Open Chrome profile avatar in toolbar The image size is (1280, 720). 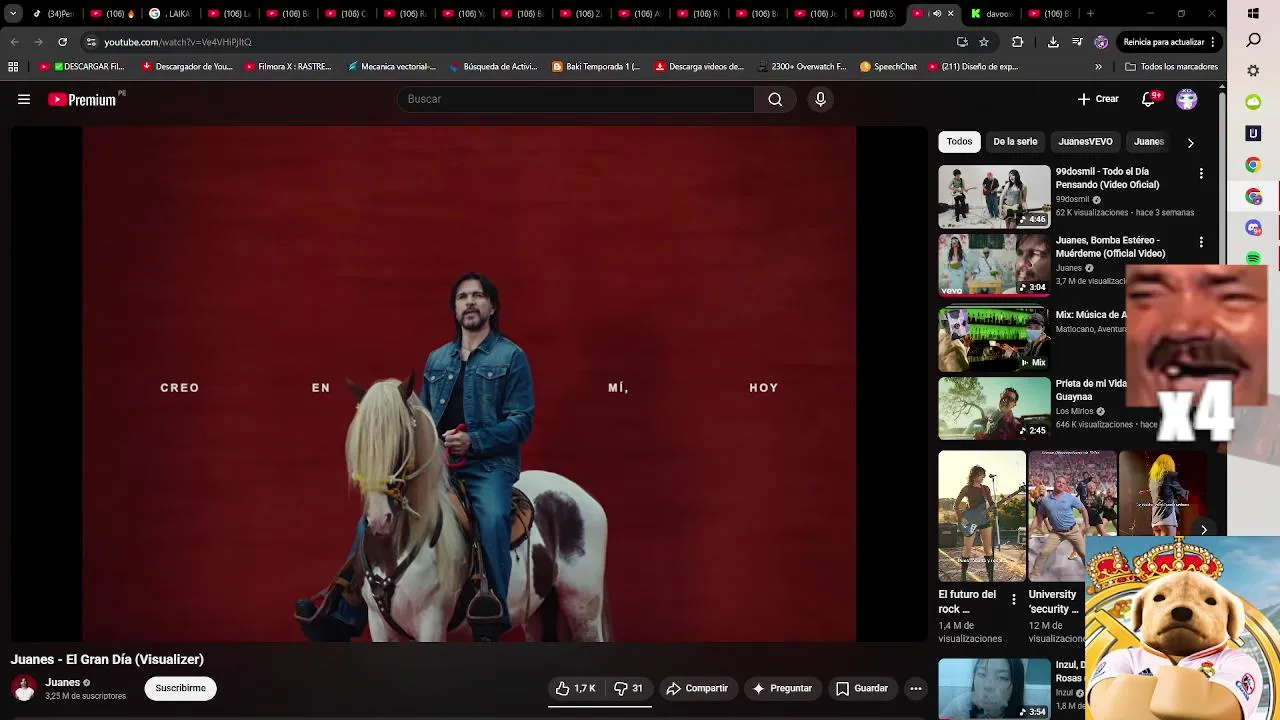[1101, 42]
